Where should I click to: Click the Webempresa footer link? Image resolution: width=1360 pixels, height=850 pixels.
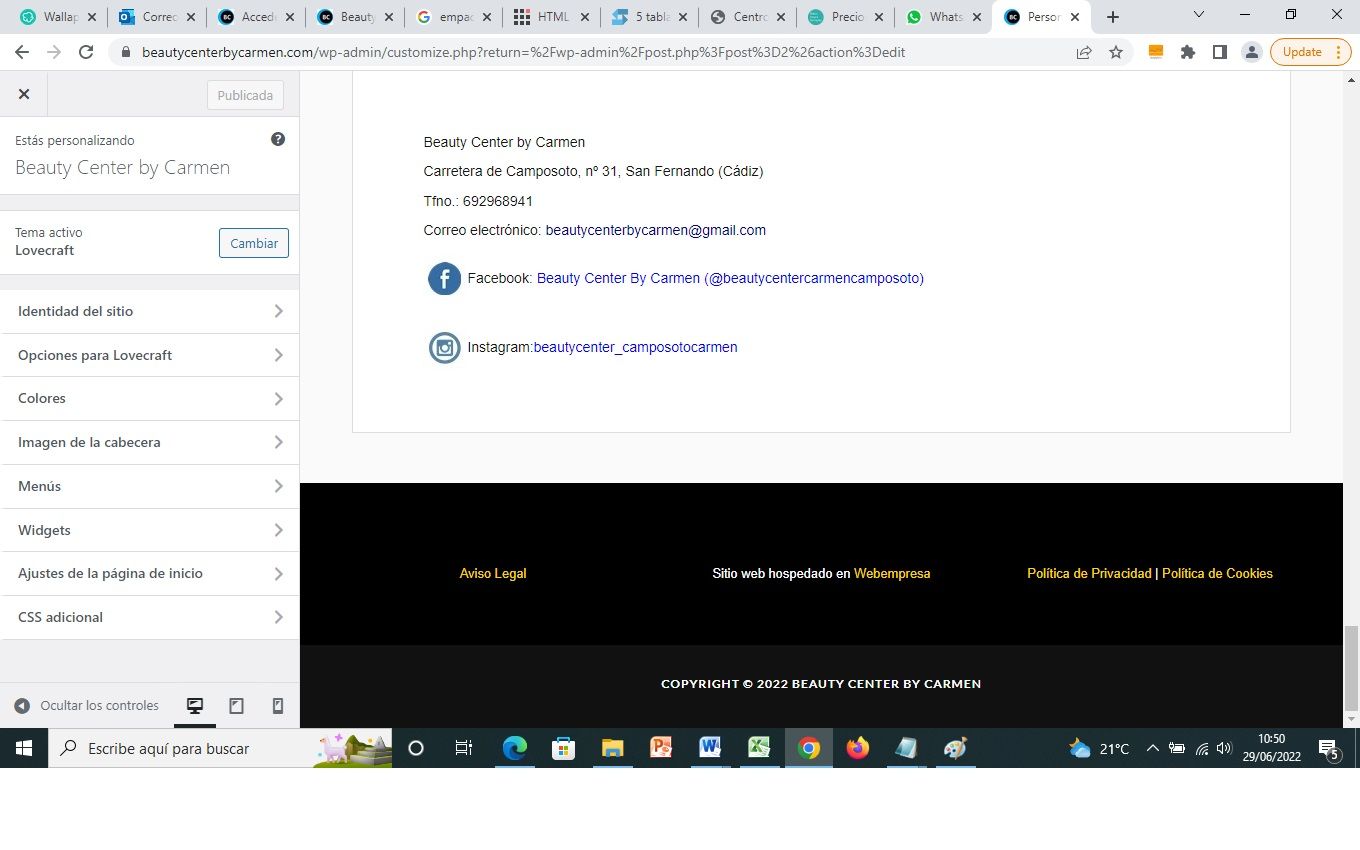[892, 573]
